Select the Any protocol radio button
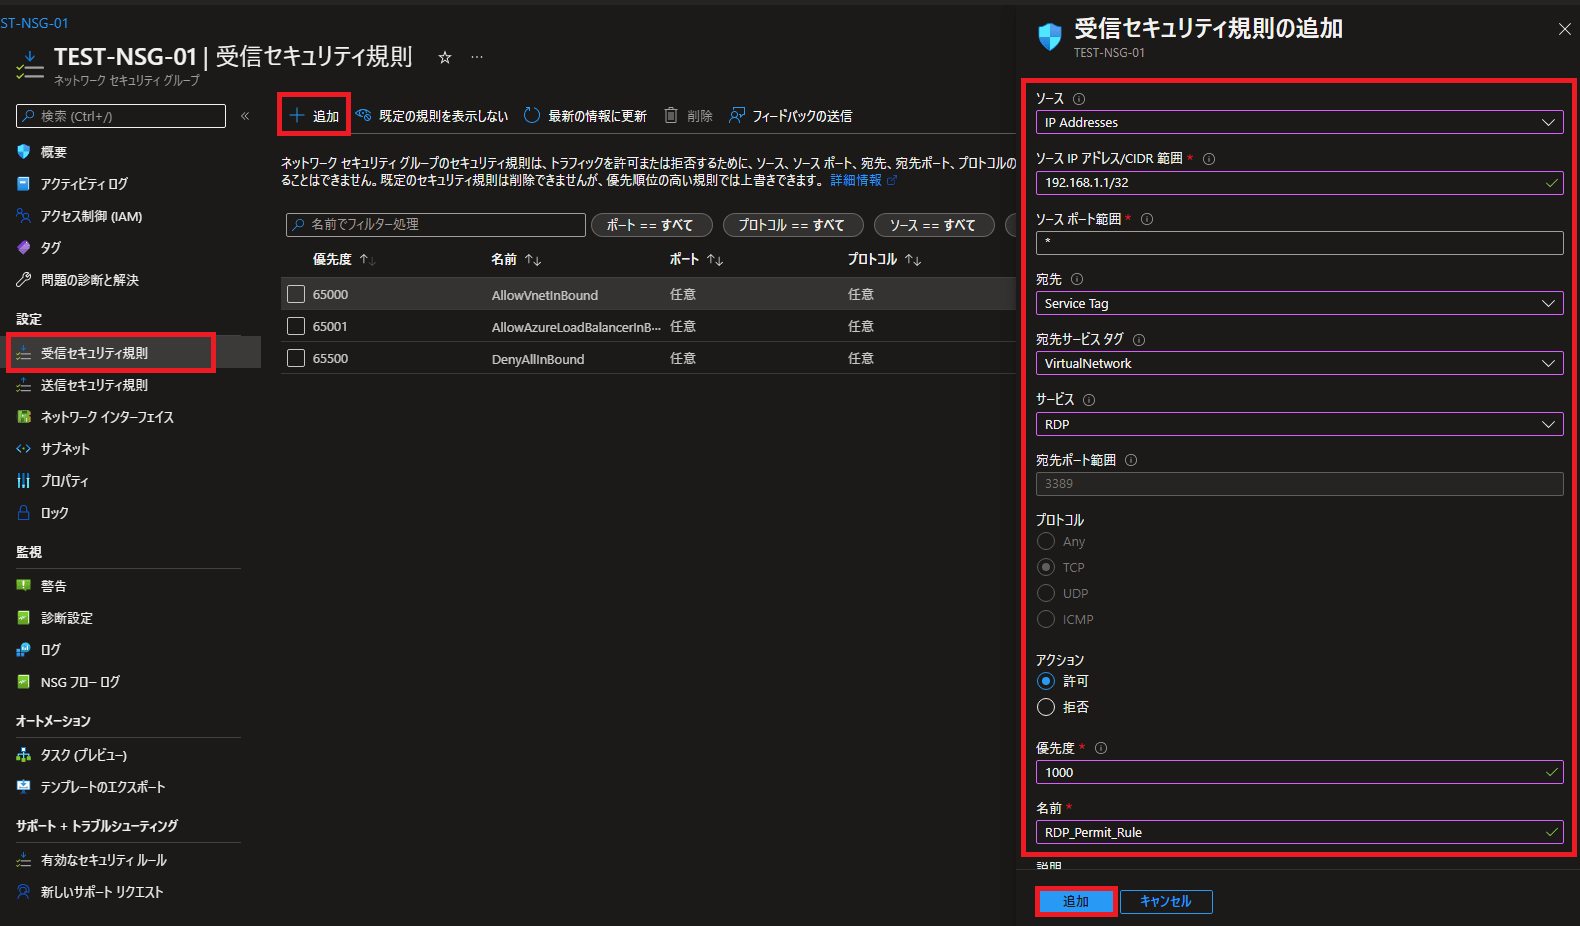Image resolution: width=1580 pixels, height=926 pixels. pyautogui.click(x=1046, y=541)
